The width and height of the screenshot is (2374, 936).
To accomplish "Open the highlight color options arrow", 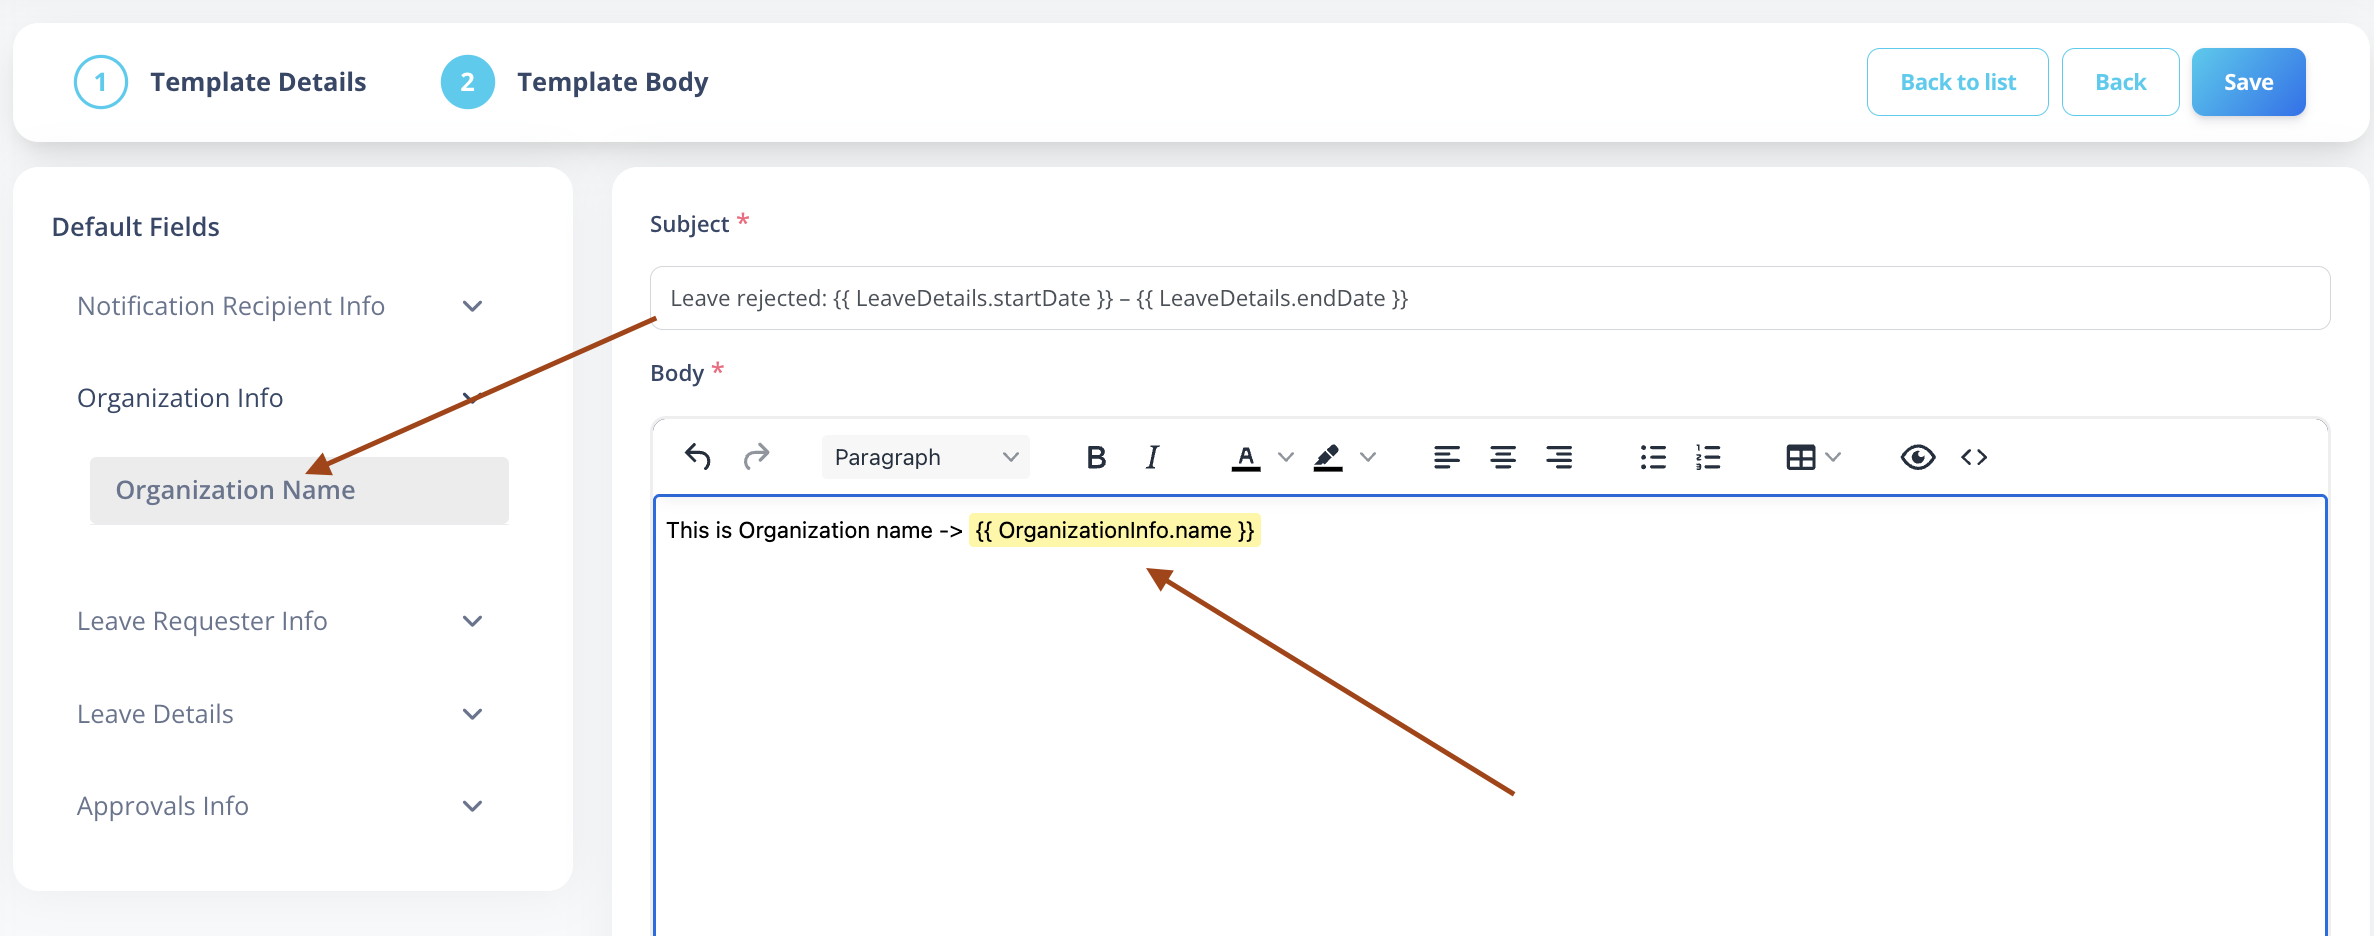I will click(x=1368, y=457).
